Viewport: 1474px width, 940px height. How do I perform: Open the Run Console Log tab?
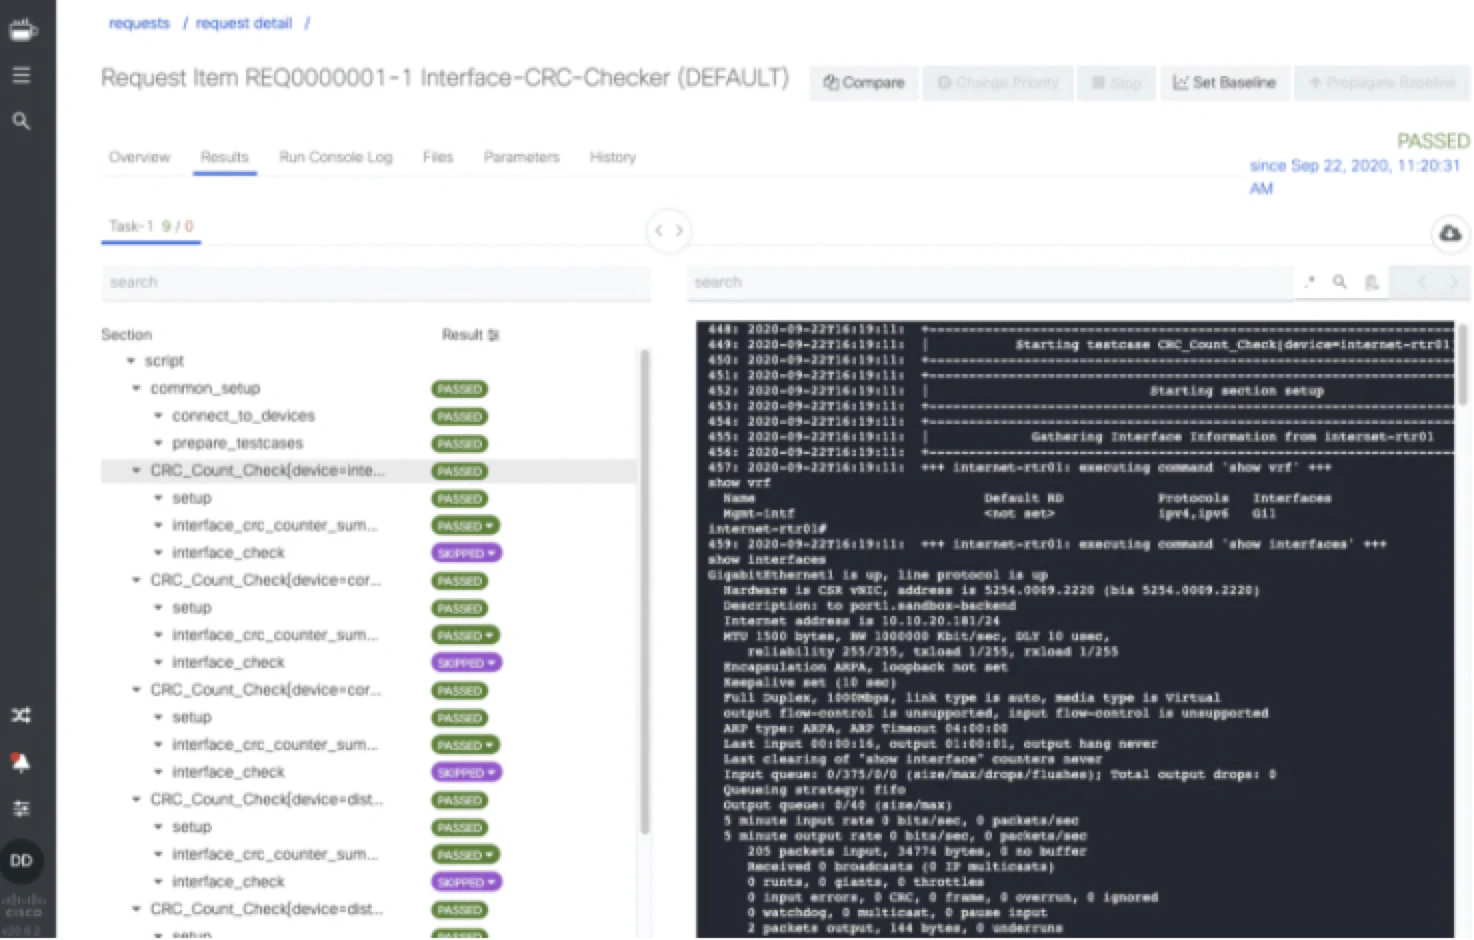336,158
